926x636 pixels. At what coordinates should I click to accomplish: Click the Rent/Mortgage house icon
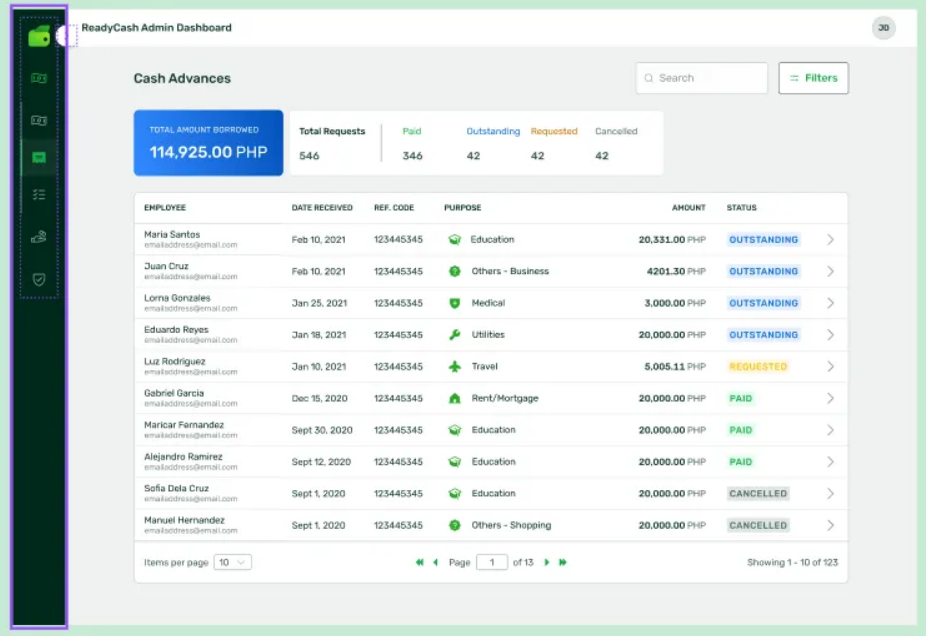coord(454,399)
